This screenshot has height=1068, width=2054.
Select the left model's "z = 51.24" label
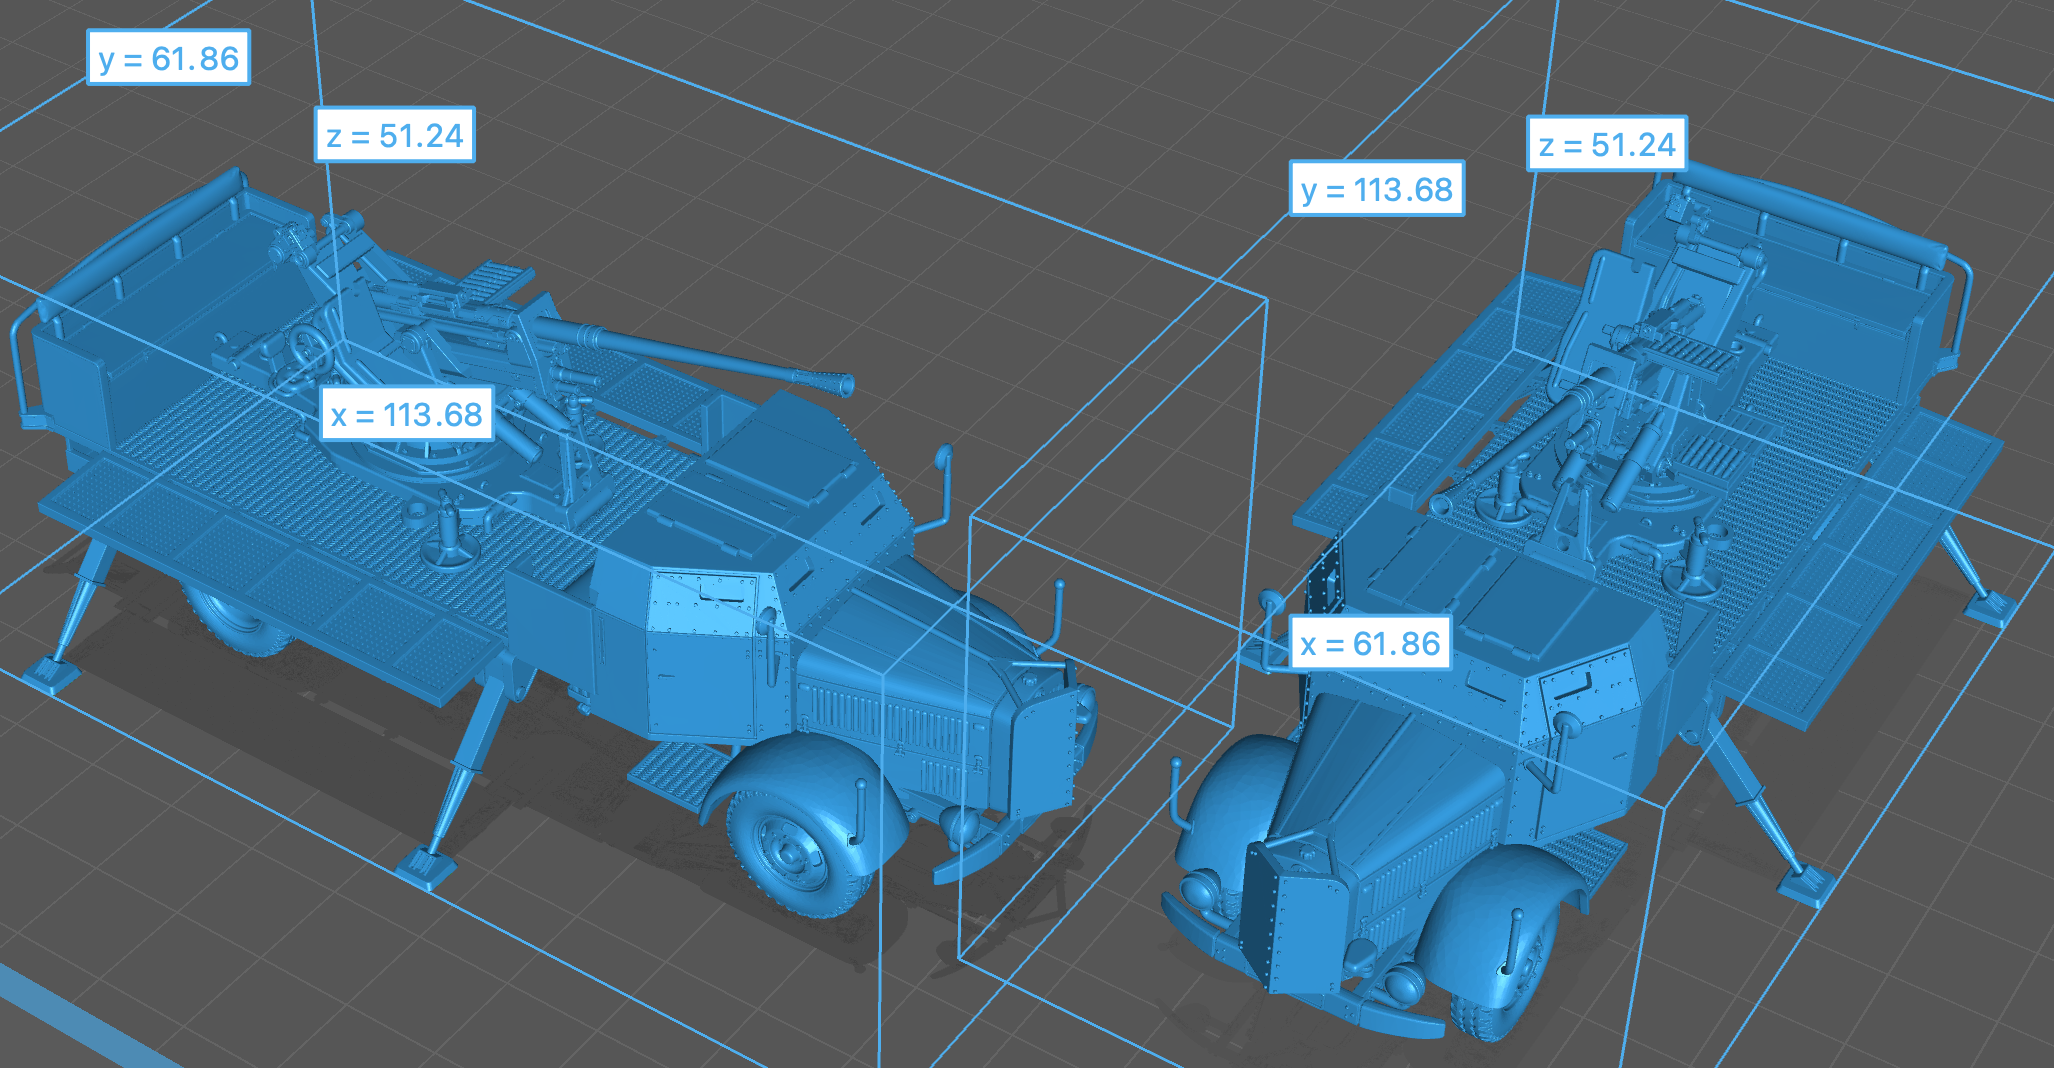point(395,135)
